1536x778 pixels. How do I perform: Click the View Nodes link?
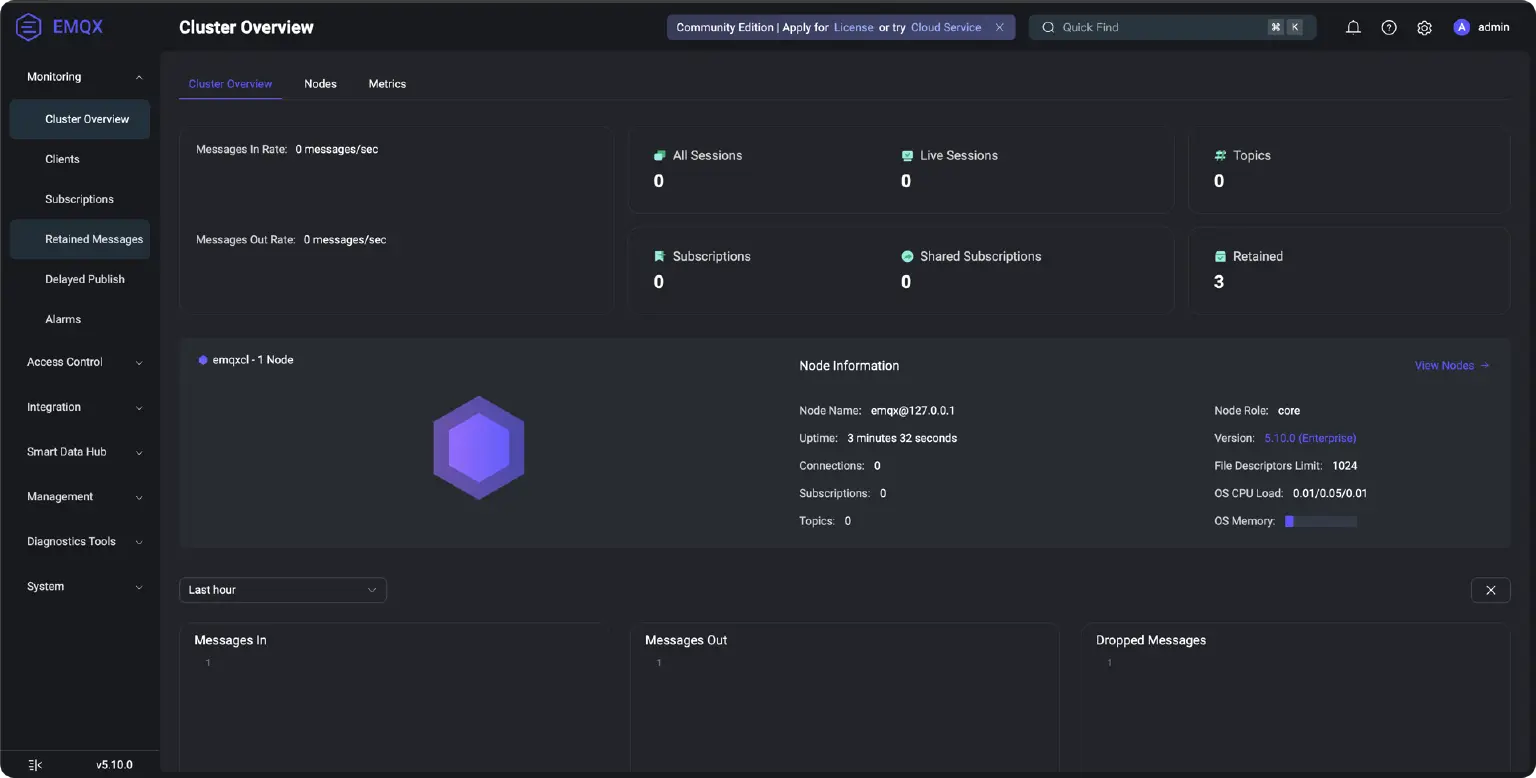[1451, 366]
